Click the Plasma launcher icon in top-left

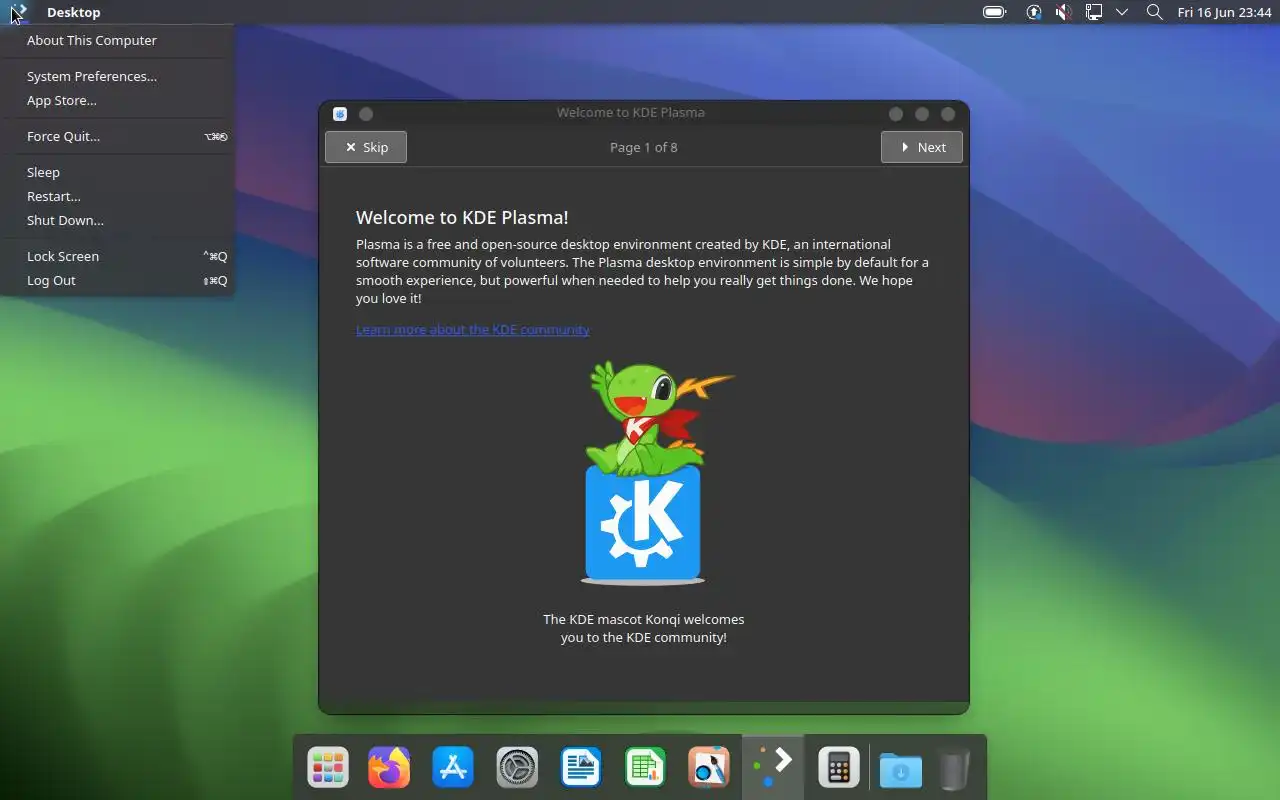point(17,12)
